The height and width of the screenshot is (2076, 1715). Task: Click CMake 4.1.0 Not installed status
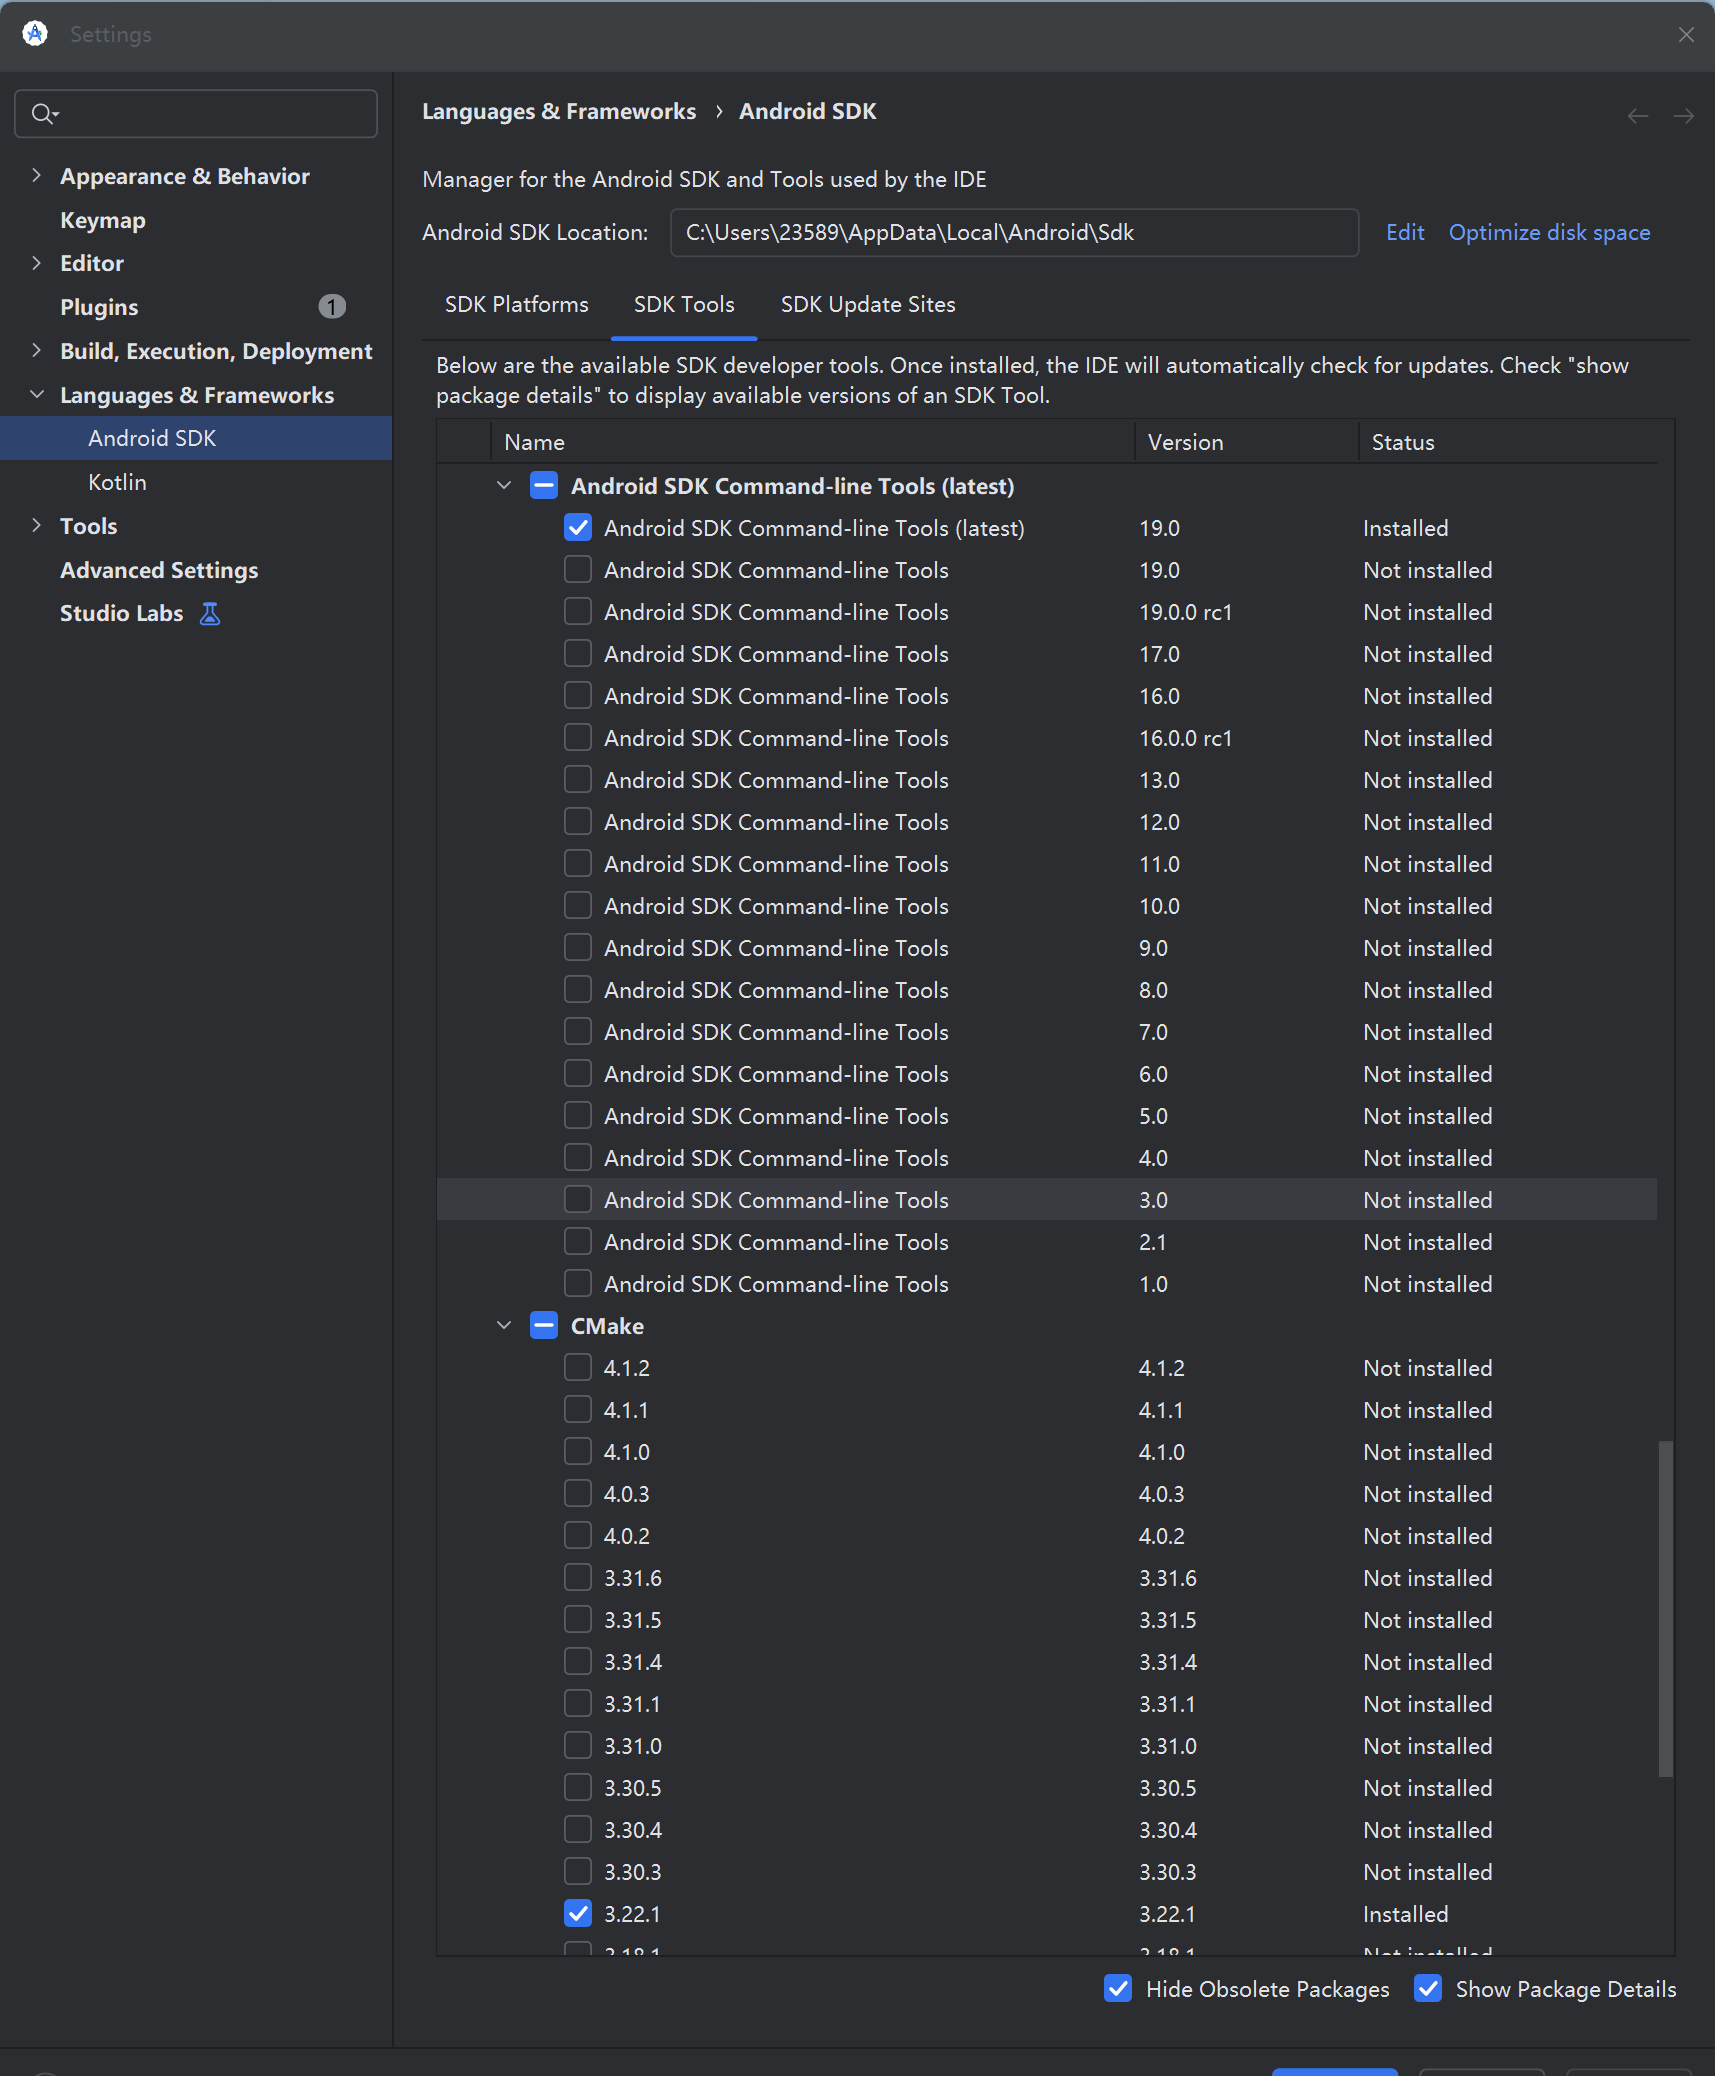1427,1452
